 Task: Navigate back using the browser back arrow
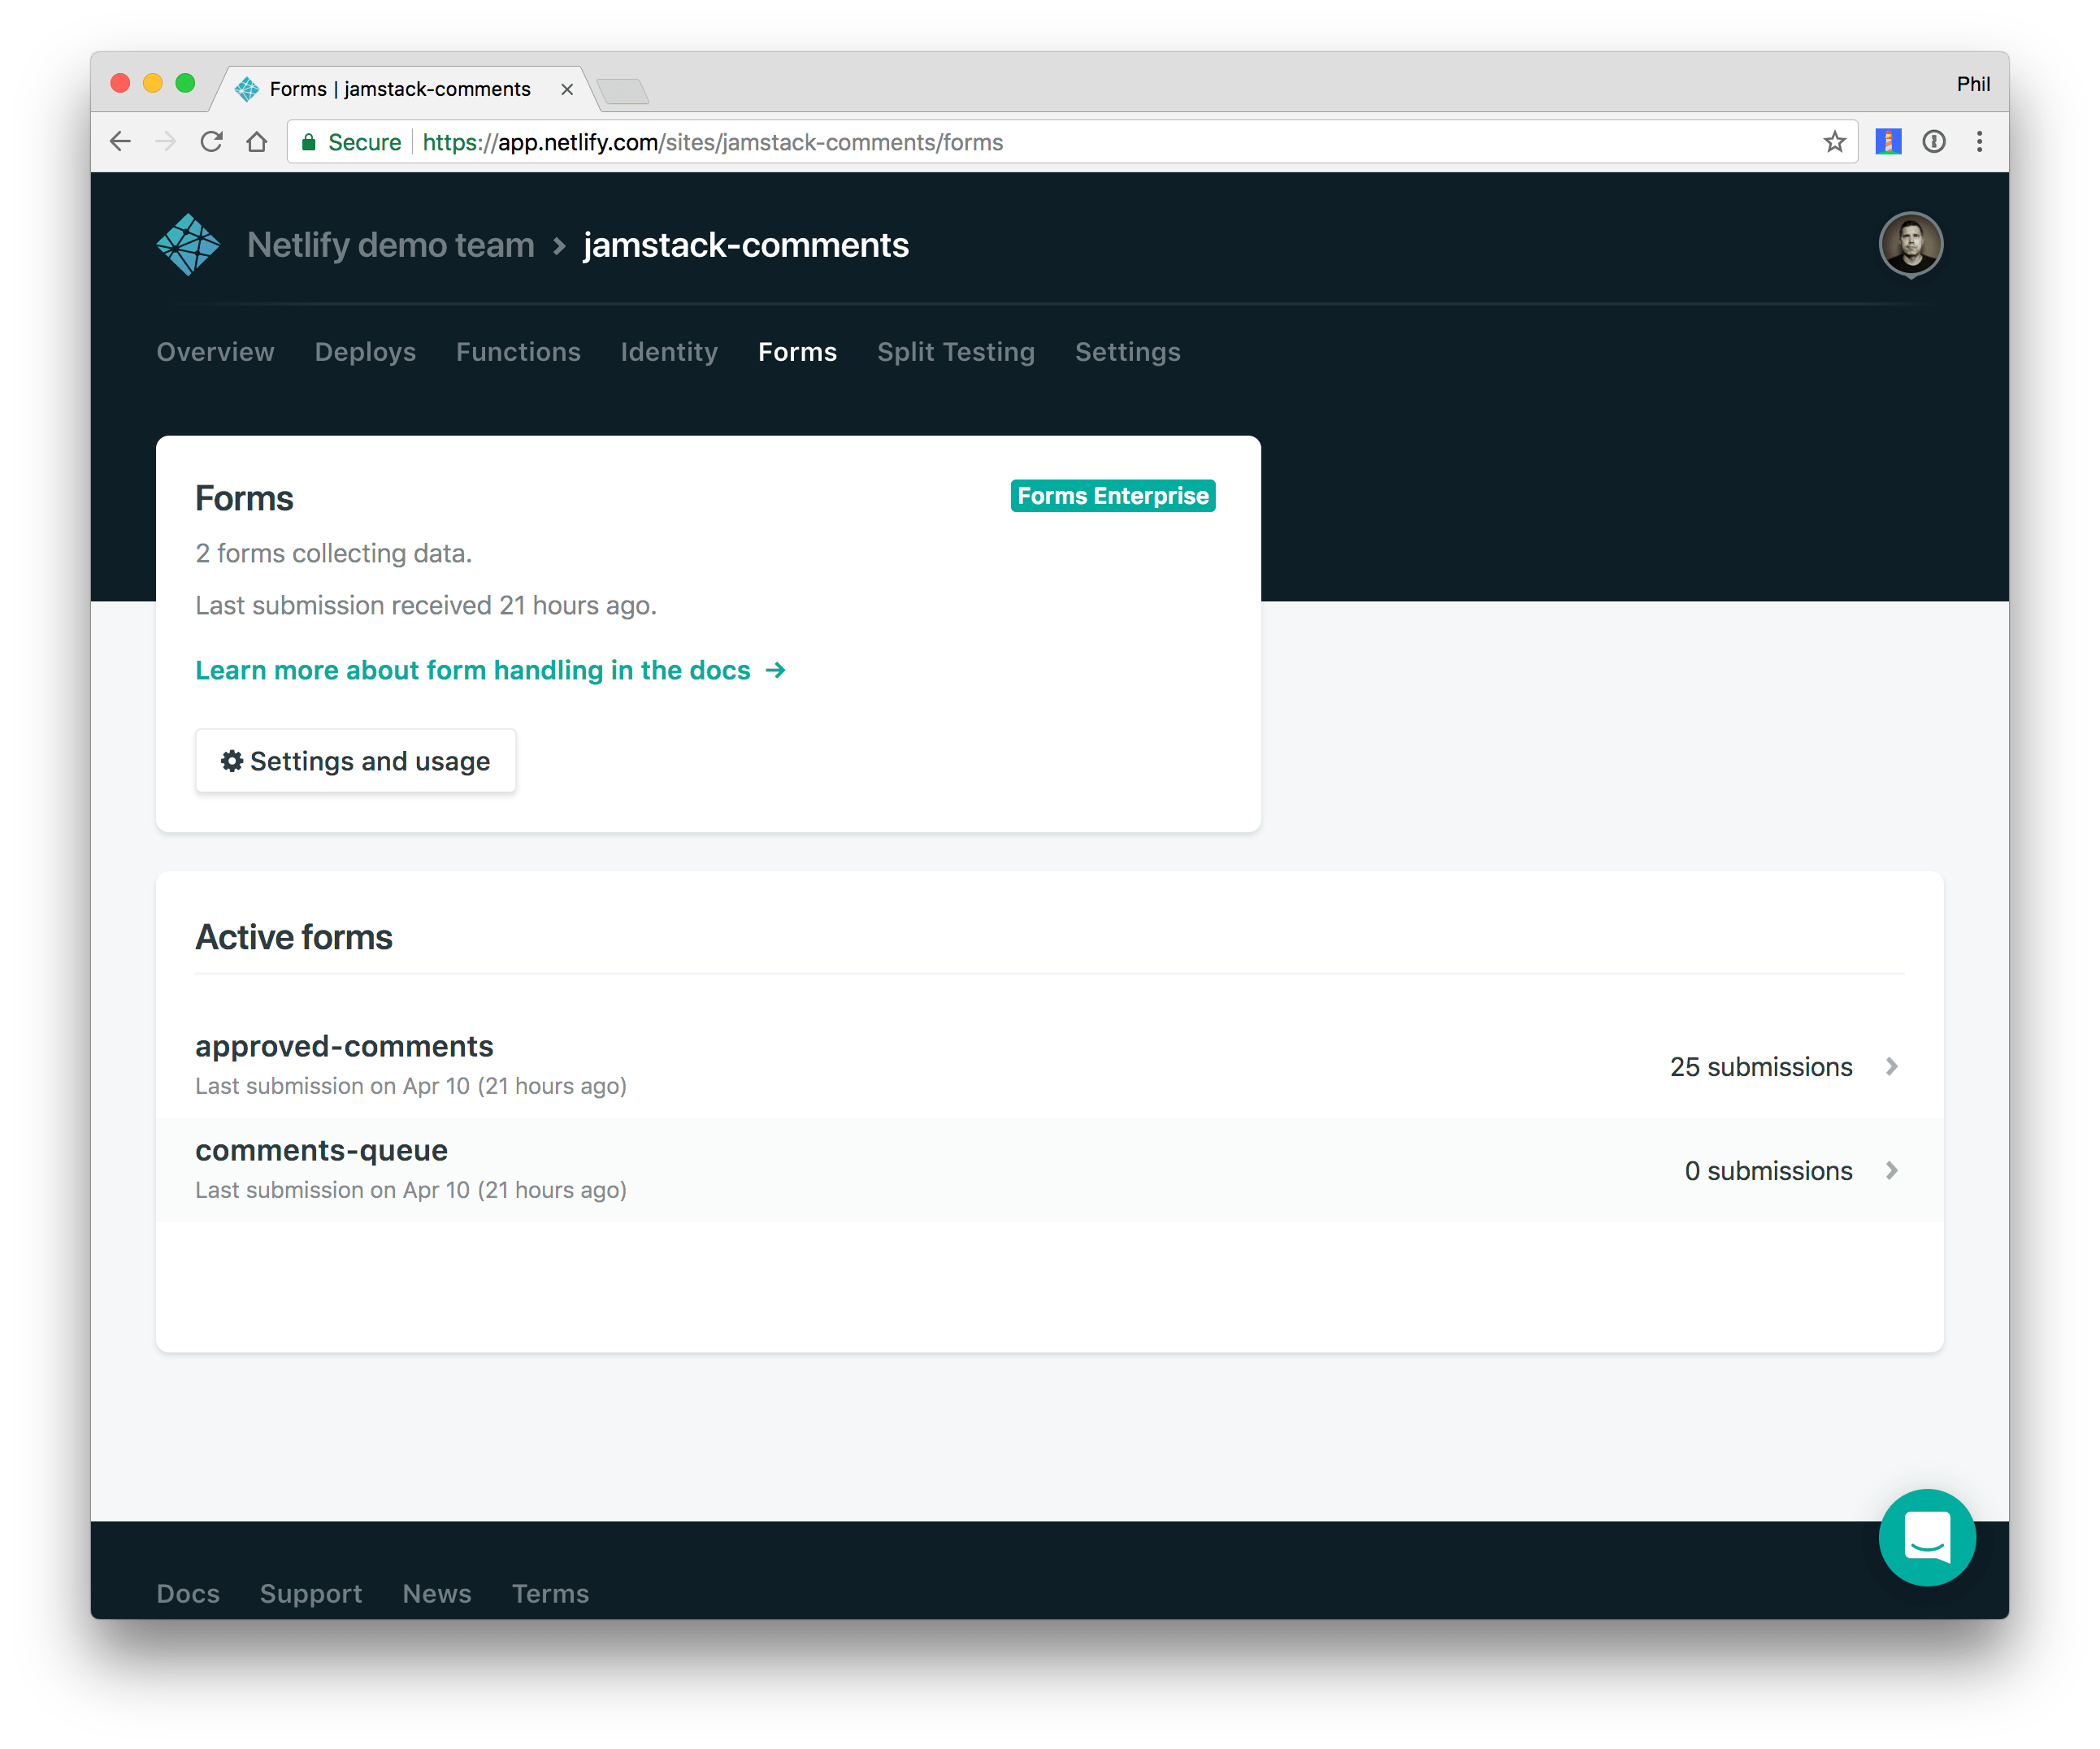120,141
